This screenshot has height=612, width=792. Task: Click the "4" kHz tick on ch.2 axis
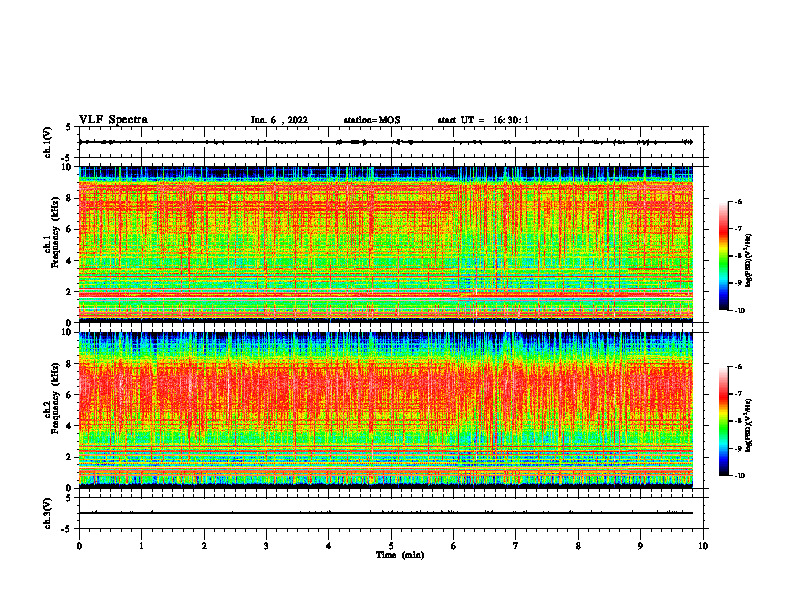[x=69, y=426]
